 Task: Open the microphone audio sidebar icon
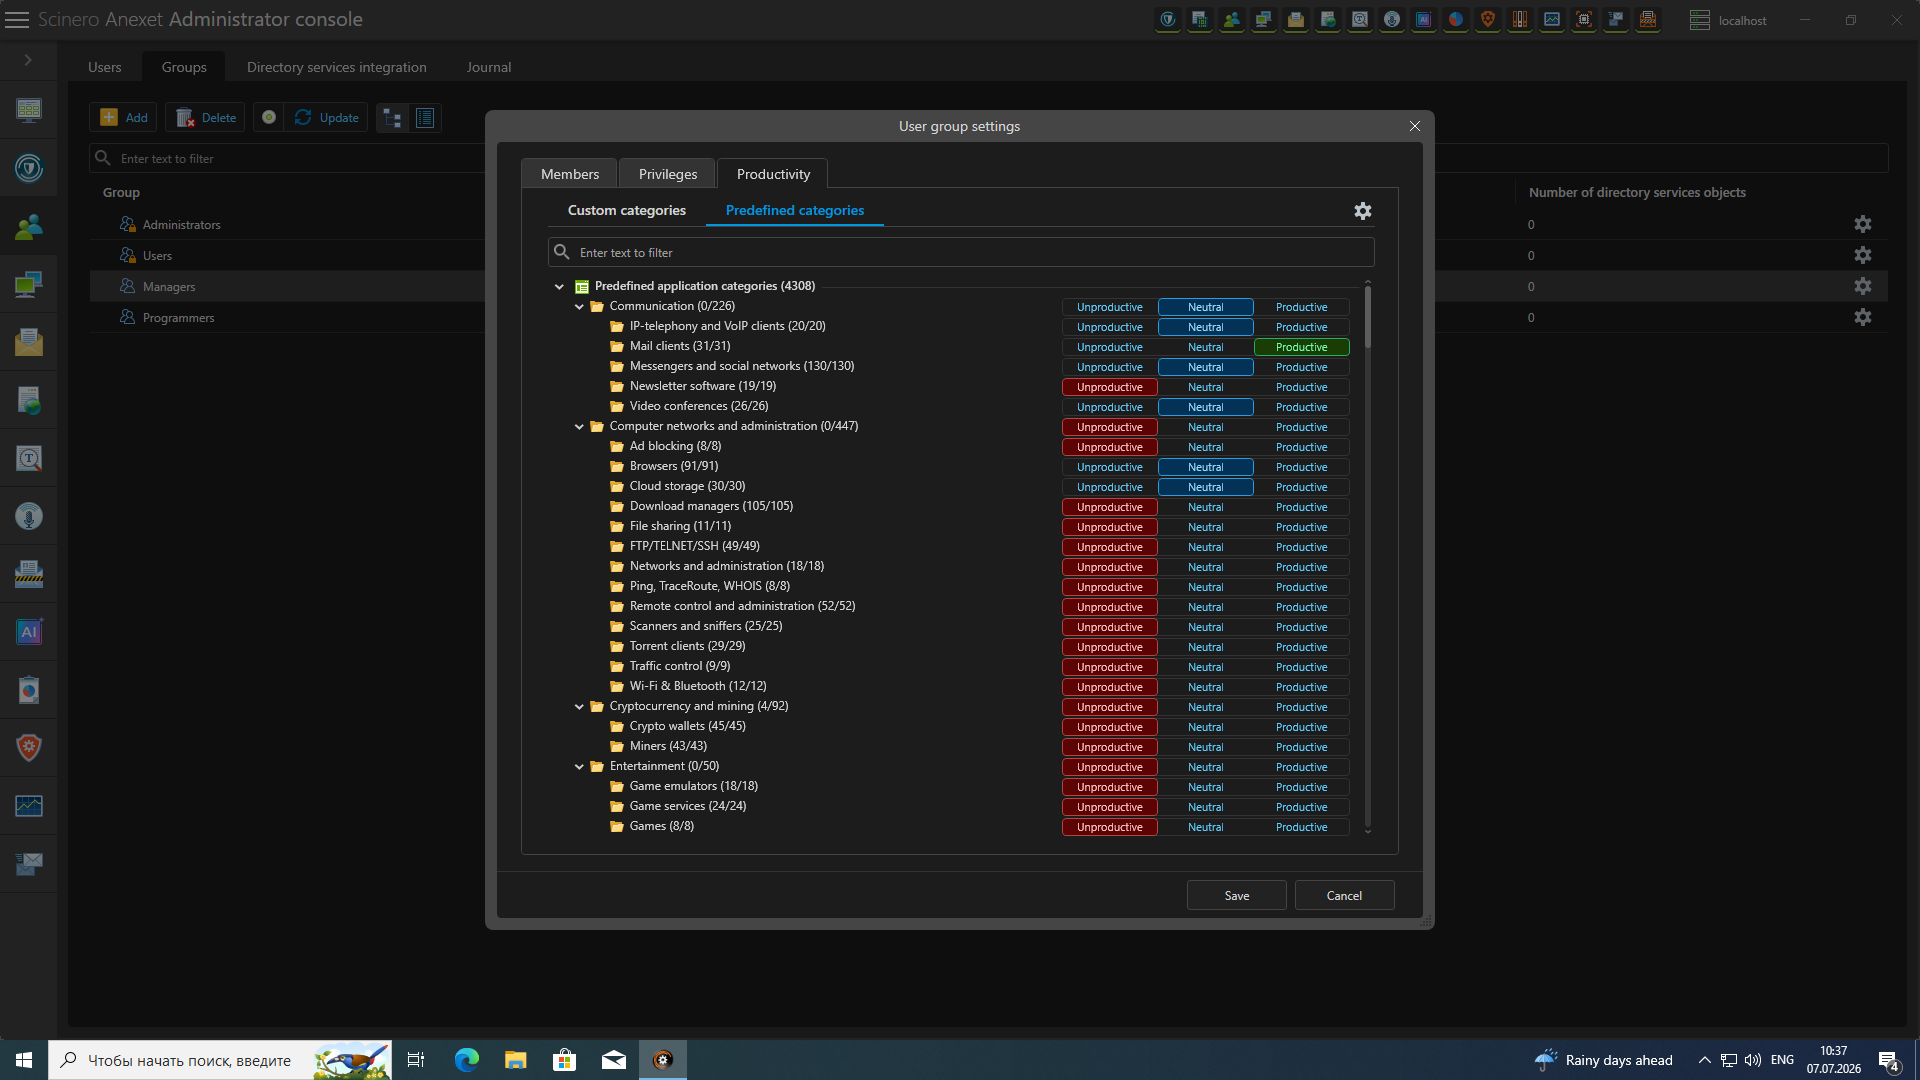pos(29,517)
